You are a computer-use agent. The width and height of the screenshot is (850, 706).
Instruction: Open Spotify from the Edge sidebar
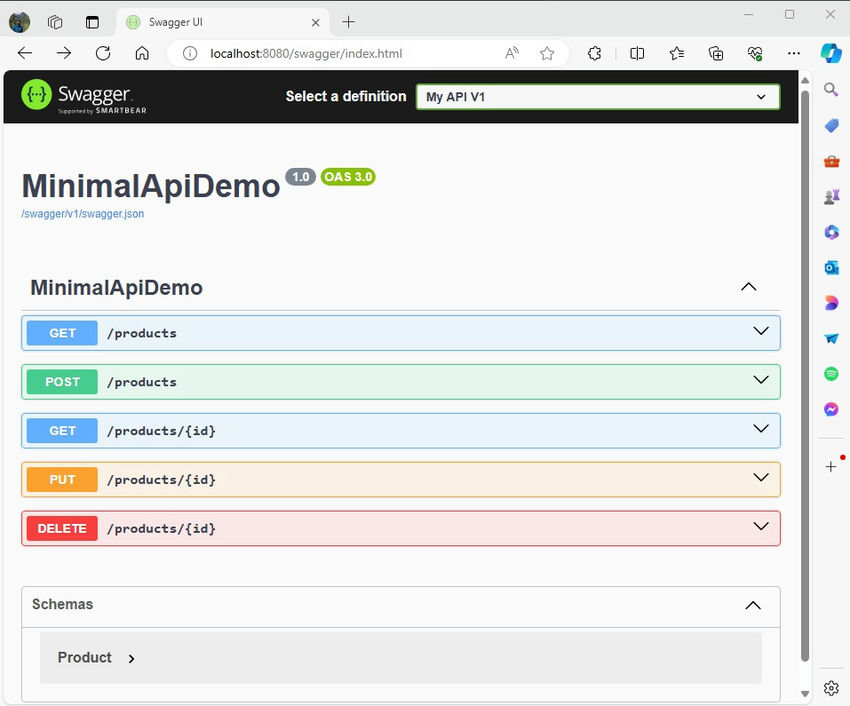coord(831,373)
